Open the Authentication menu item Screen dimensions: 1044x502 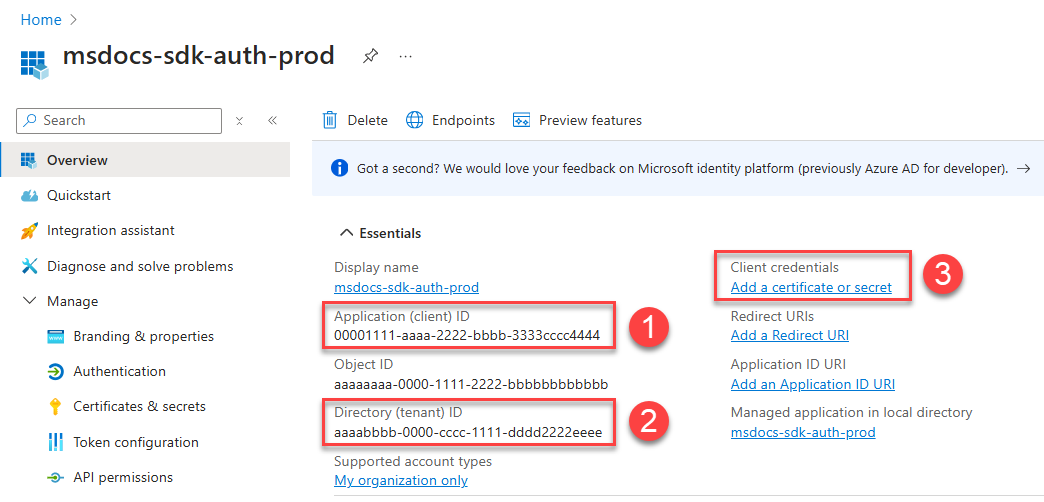[120, 371]
